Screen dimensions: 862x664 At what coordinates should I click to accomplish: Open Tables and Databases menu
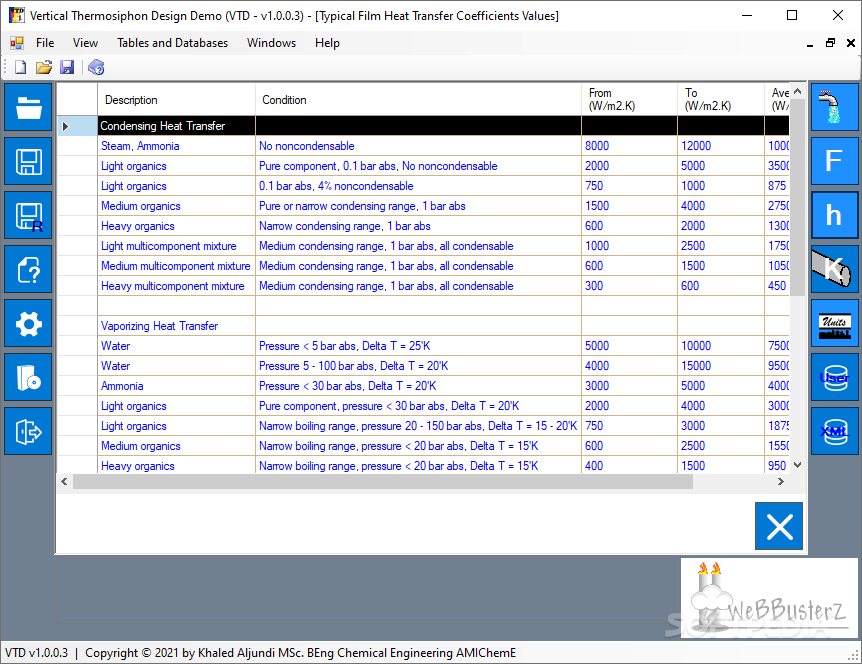tap(173, 43)
